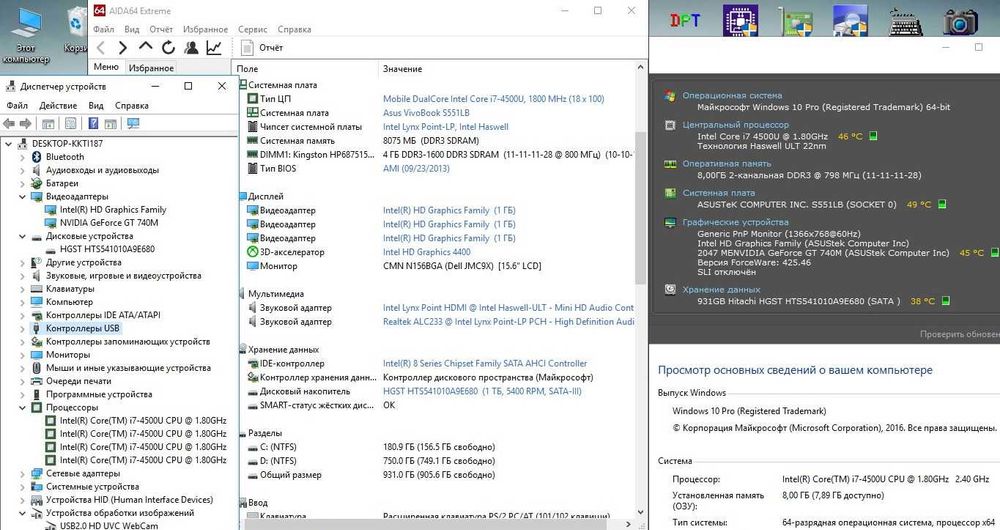Expand Клавиатуры category
The height and width of the screenshot is (530, 1000).
pyautogui.click(x=22, y=289)
